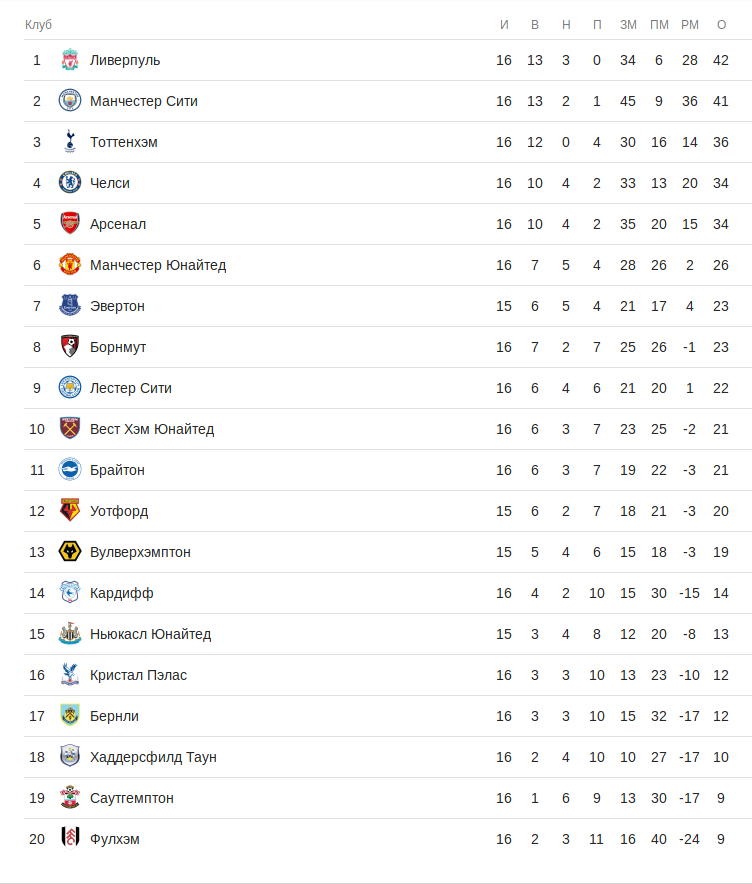Open Ньюкасл Юнайтед team link

point(150,634)
